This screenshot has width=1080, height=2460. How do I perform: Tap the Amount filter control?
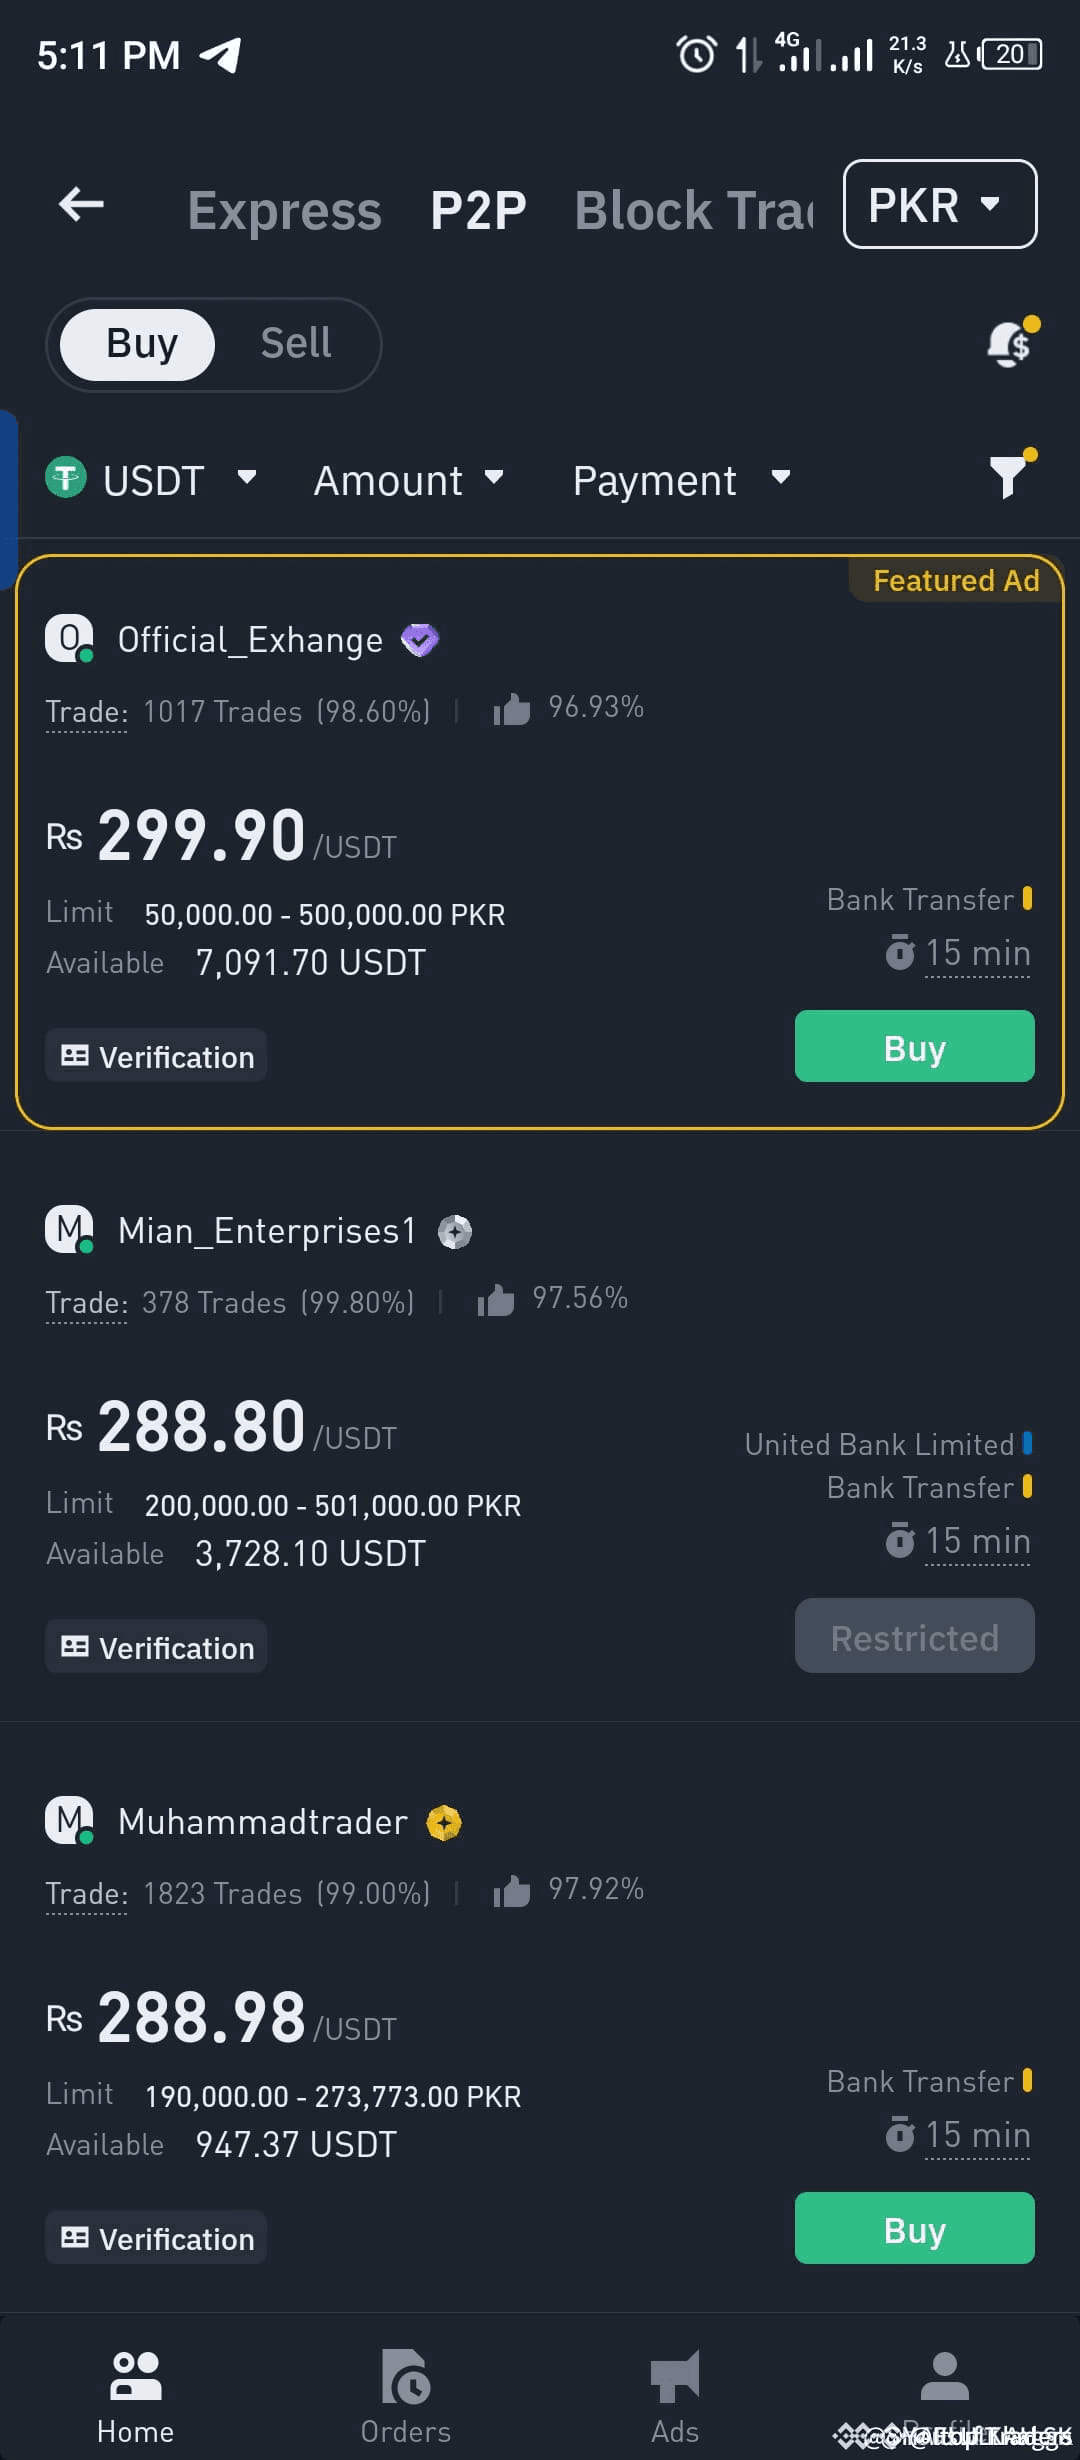pyautogui.click(x=408, y=480)
